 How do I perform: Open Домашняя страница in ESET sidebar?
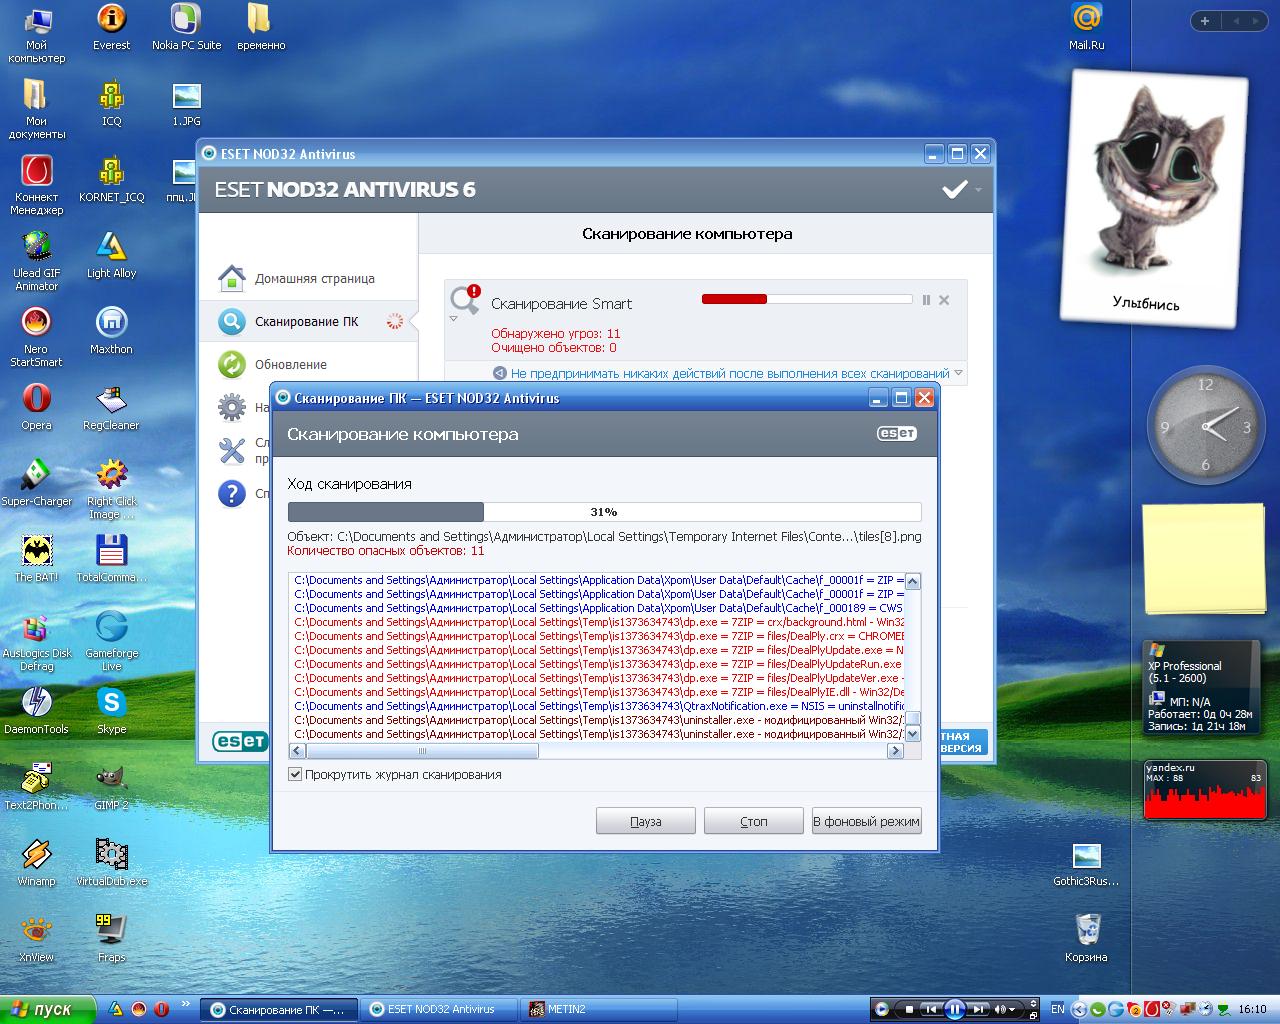coord(314,278)
